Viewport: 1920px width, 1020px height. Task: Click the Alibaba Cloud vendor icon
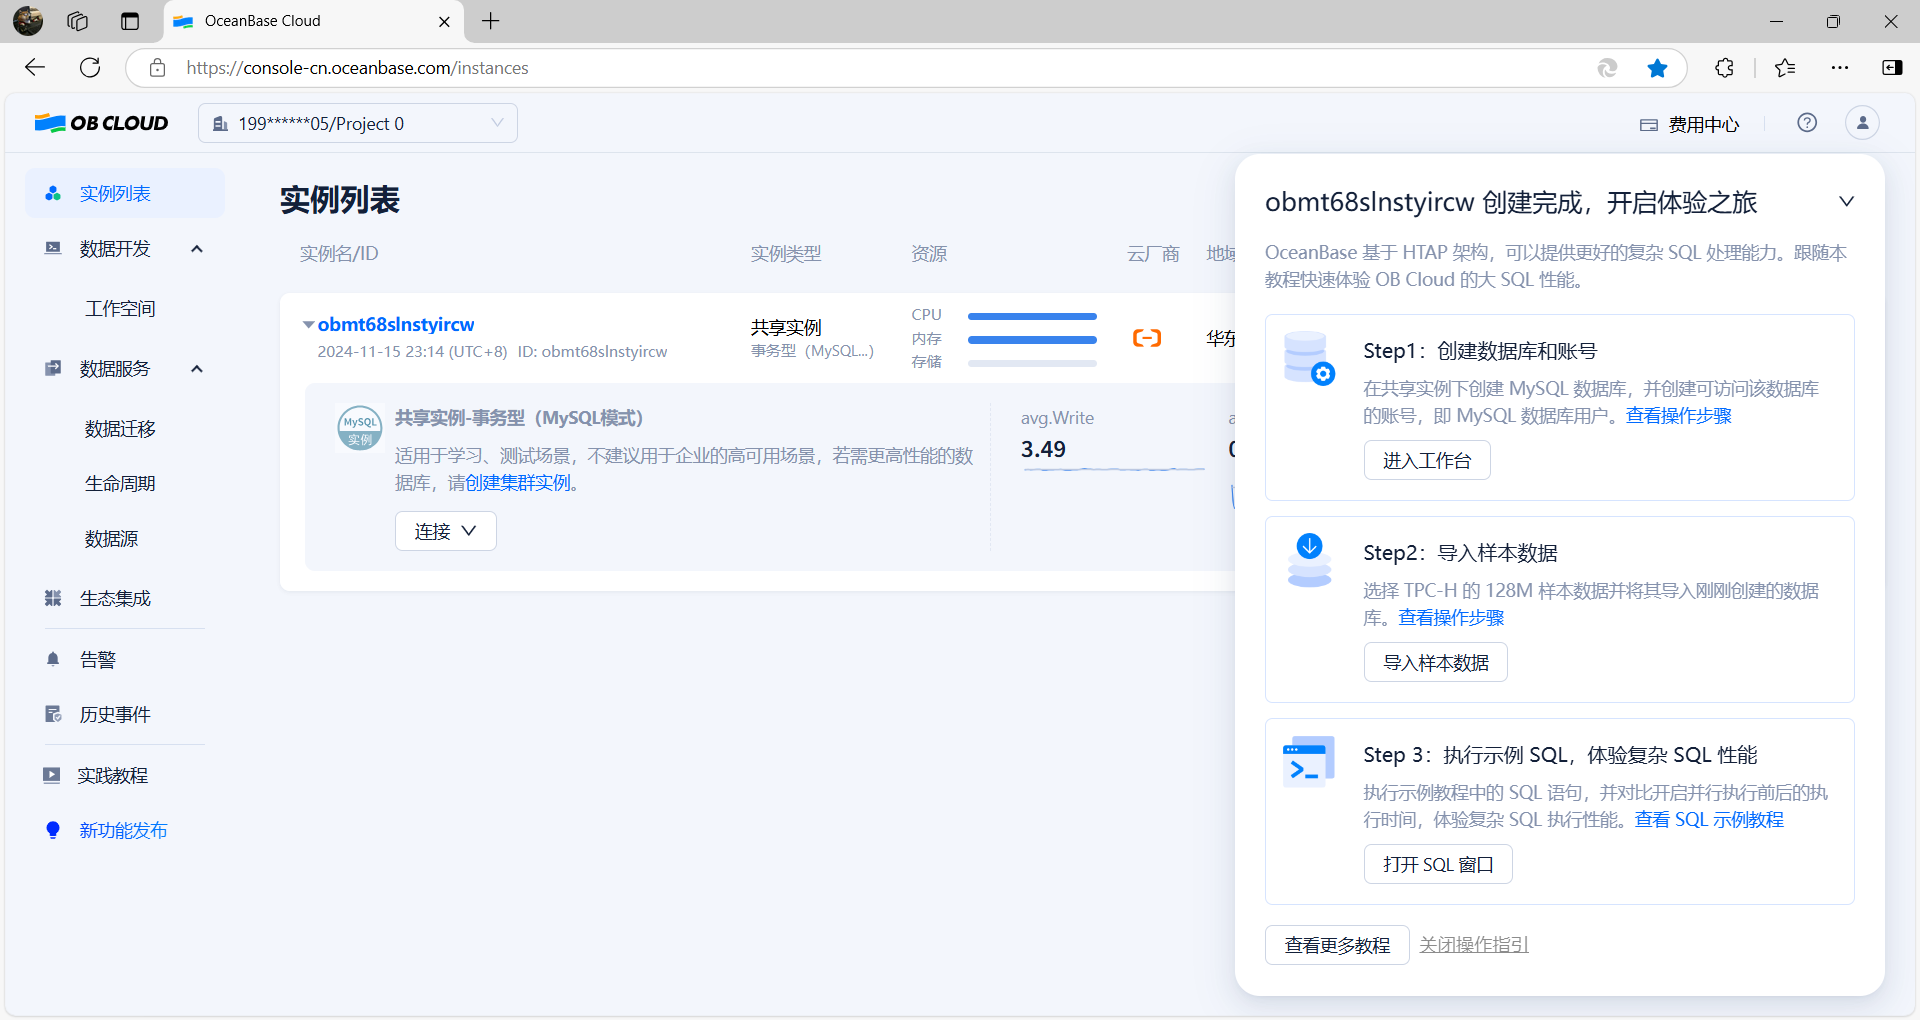pos(1147,338)
